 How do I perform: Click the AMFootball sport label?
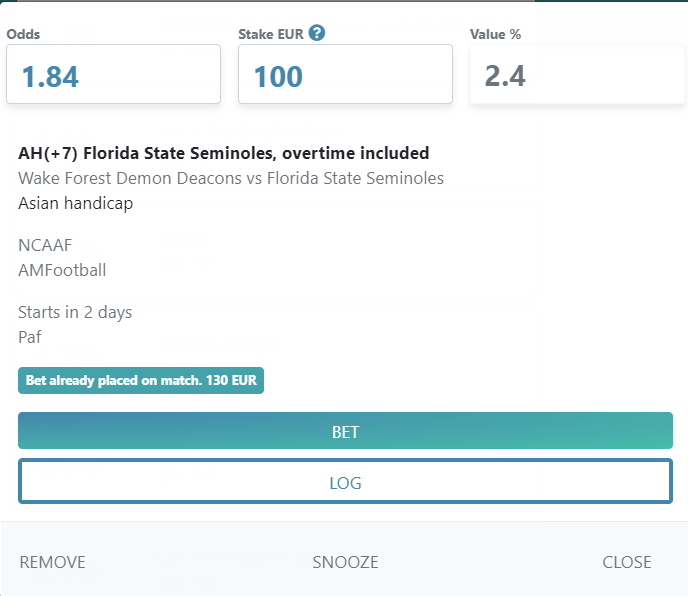pyautogui.click(x=62, y=270)
